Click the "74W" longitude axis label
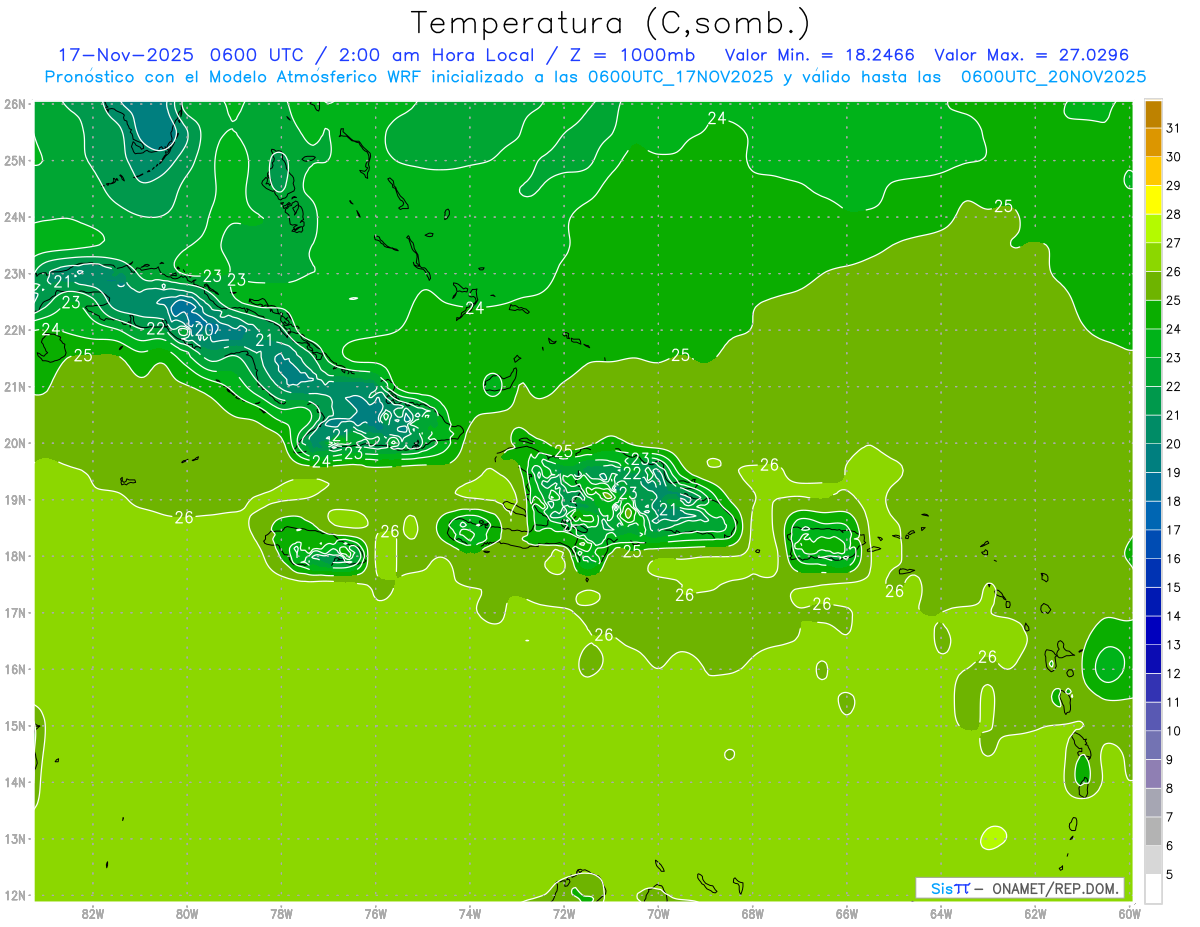1200x927 pixels. 470,913
